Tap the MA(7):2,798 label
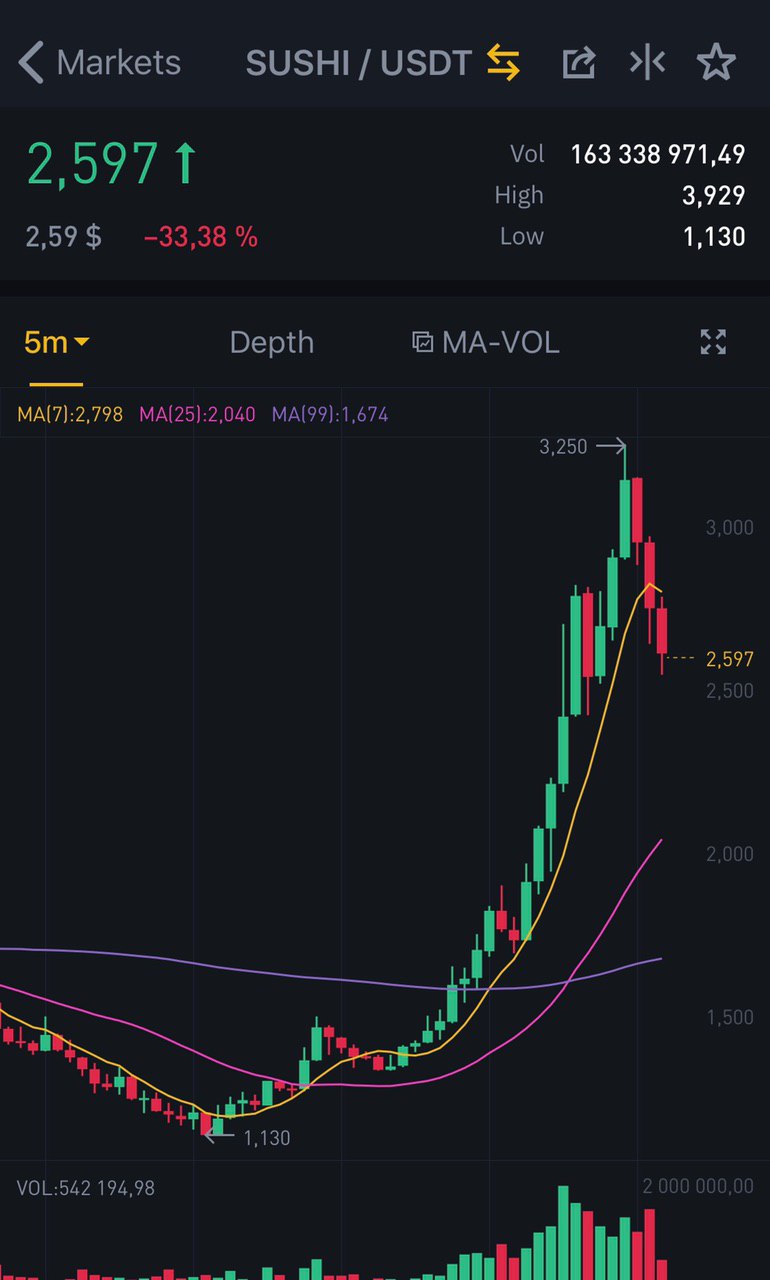 click(70, 414)
